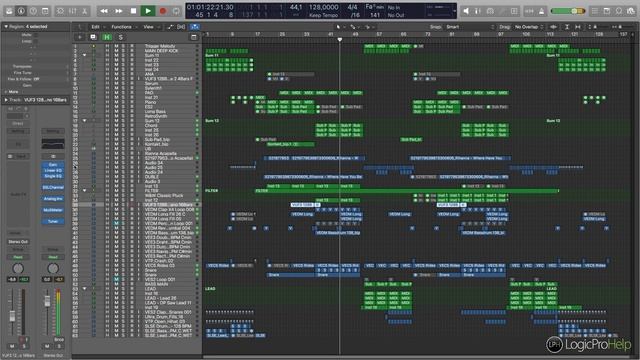The height and width of the screenshot is (360, 640).
Task: Toggle the green Hide tracks H button
Action: click(x=107, y=37)
